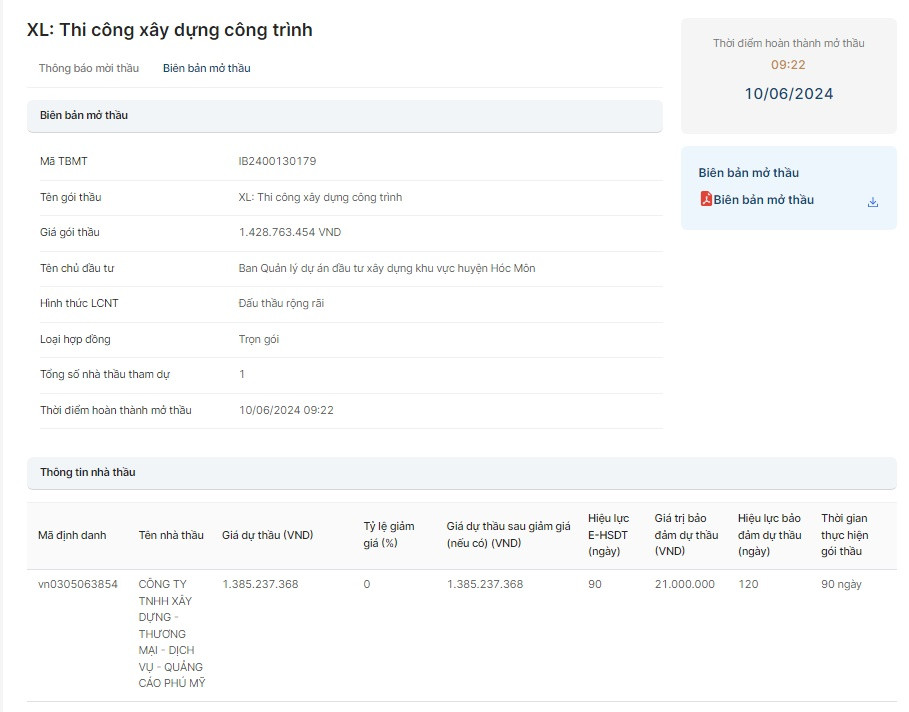Click the Thời gian thực hiện gói thầu header
Image resolution: width=909 pixels, height=712 pixels.
pos(844,534)
